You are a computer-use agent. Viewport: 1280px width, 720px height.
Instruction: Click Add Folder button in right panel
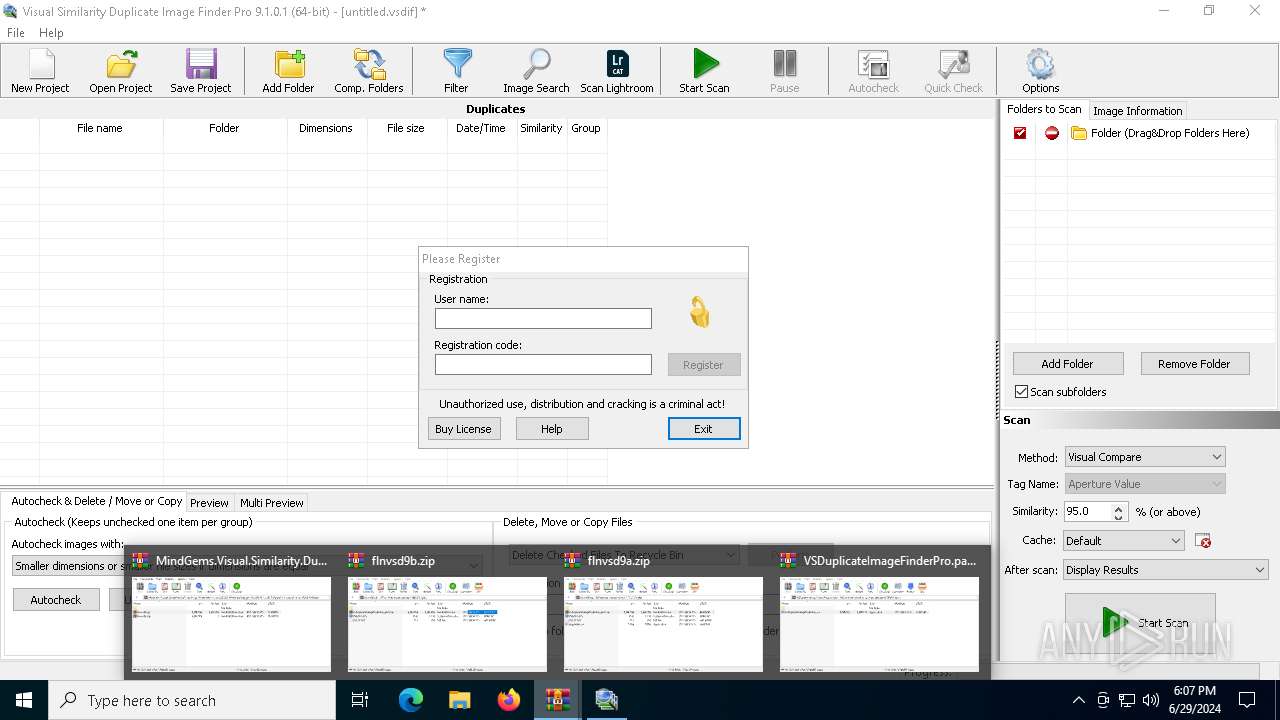tap(1068, 364)
